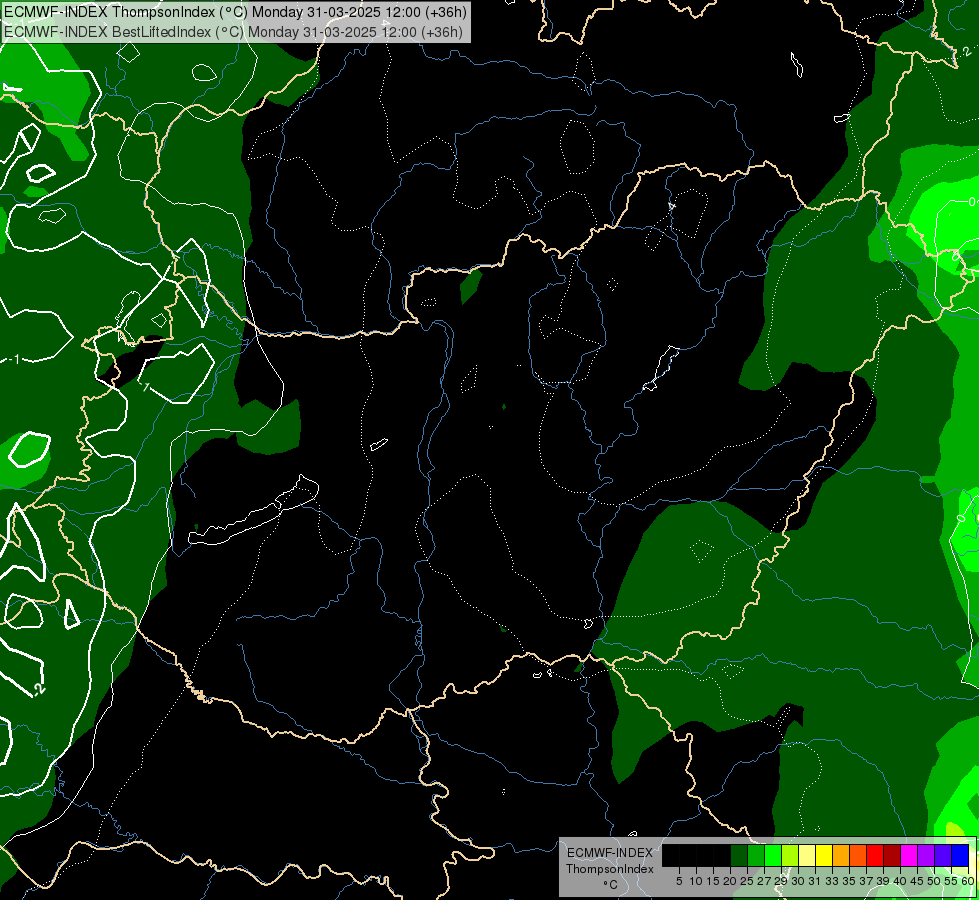Image resolution: width=979 pixels, height=900 pixels.
Task: Click the ThompsonIndex label in the legend box
Action: pyautogui.click(x=609, y=869)
